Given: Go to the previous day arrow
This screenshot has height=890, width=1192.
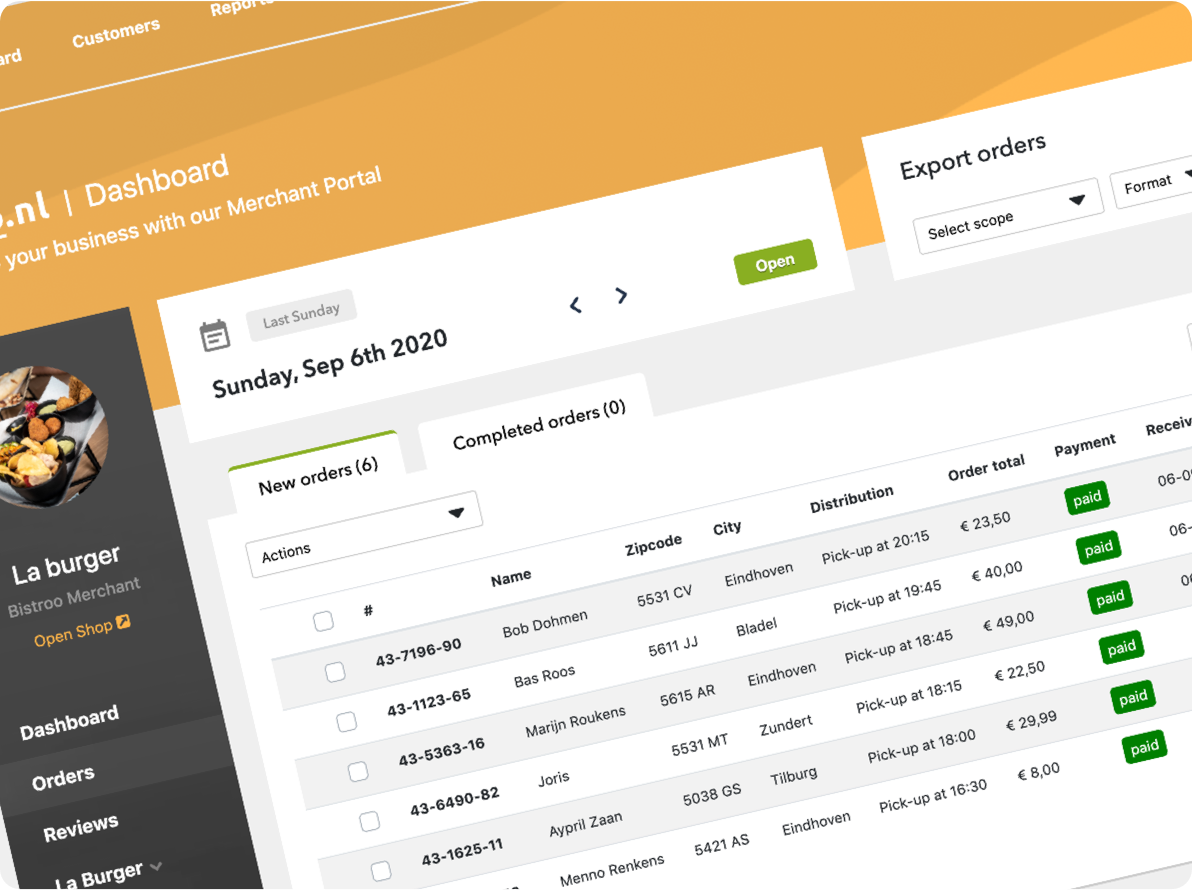Looking at the screenshot, I should (x=575, y=306).
